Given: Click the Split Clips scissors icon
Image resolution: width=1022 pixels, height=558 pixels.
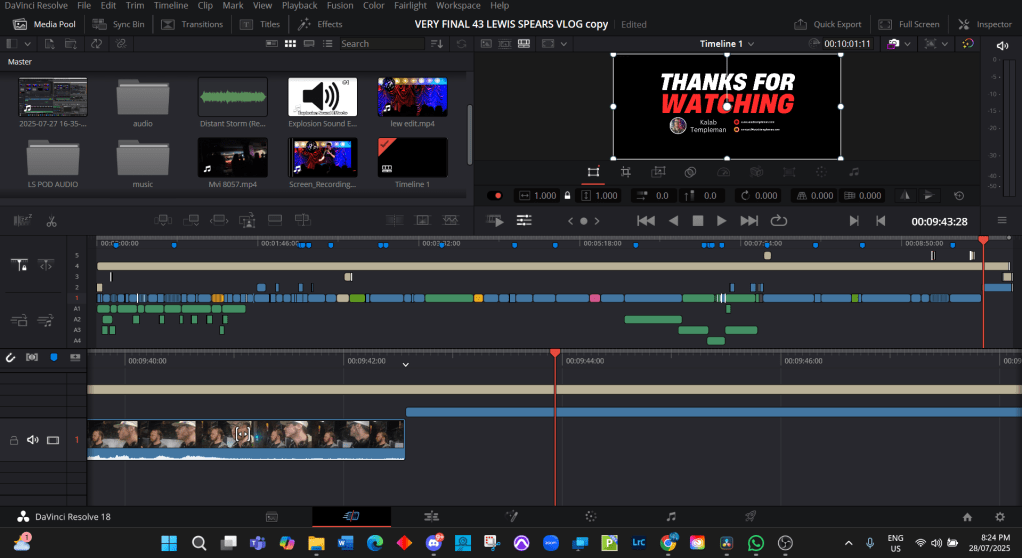Looking at the screenshot, I should [x=51, y=220].
